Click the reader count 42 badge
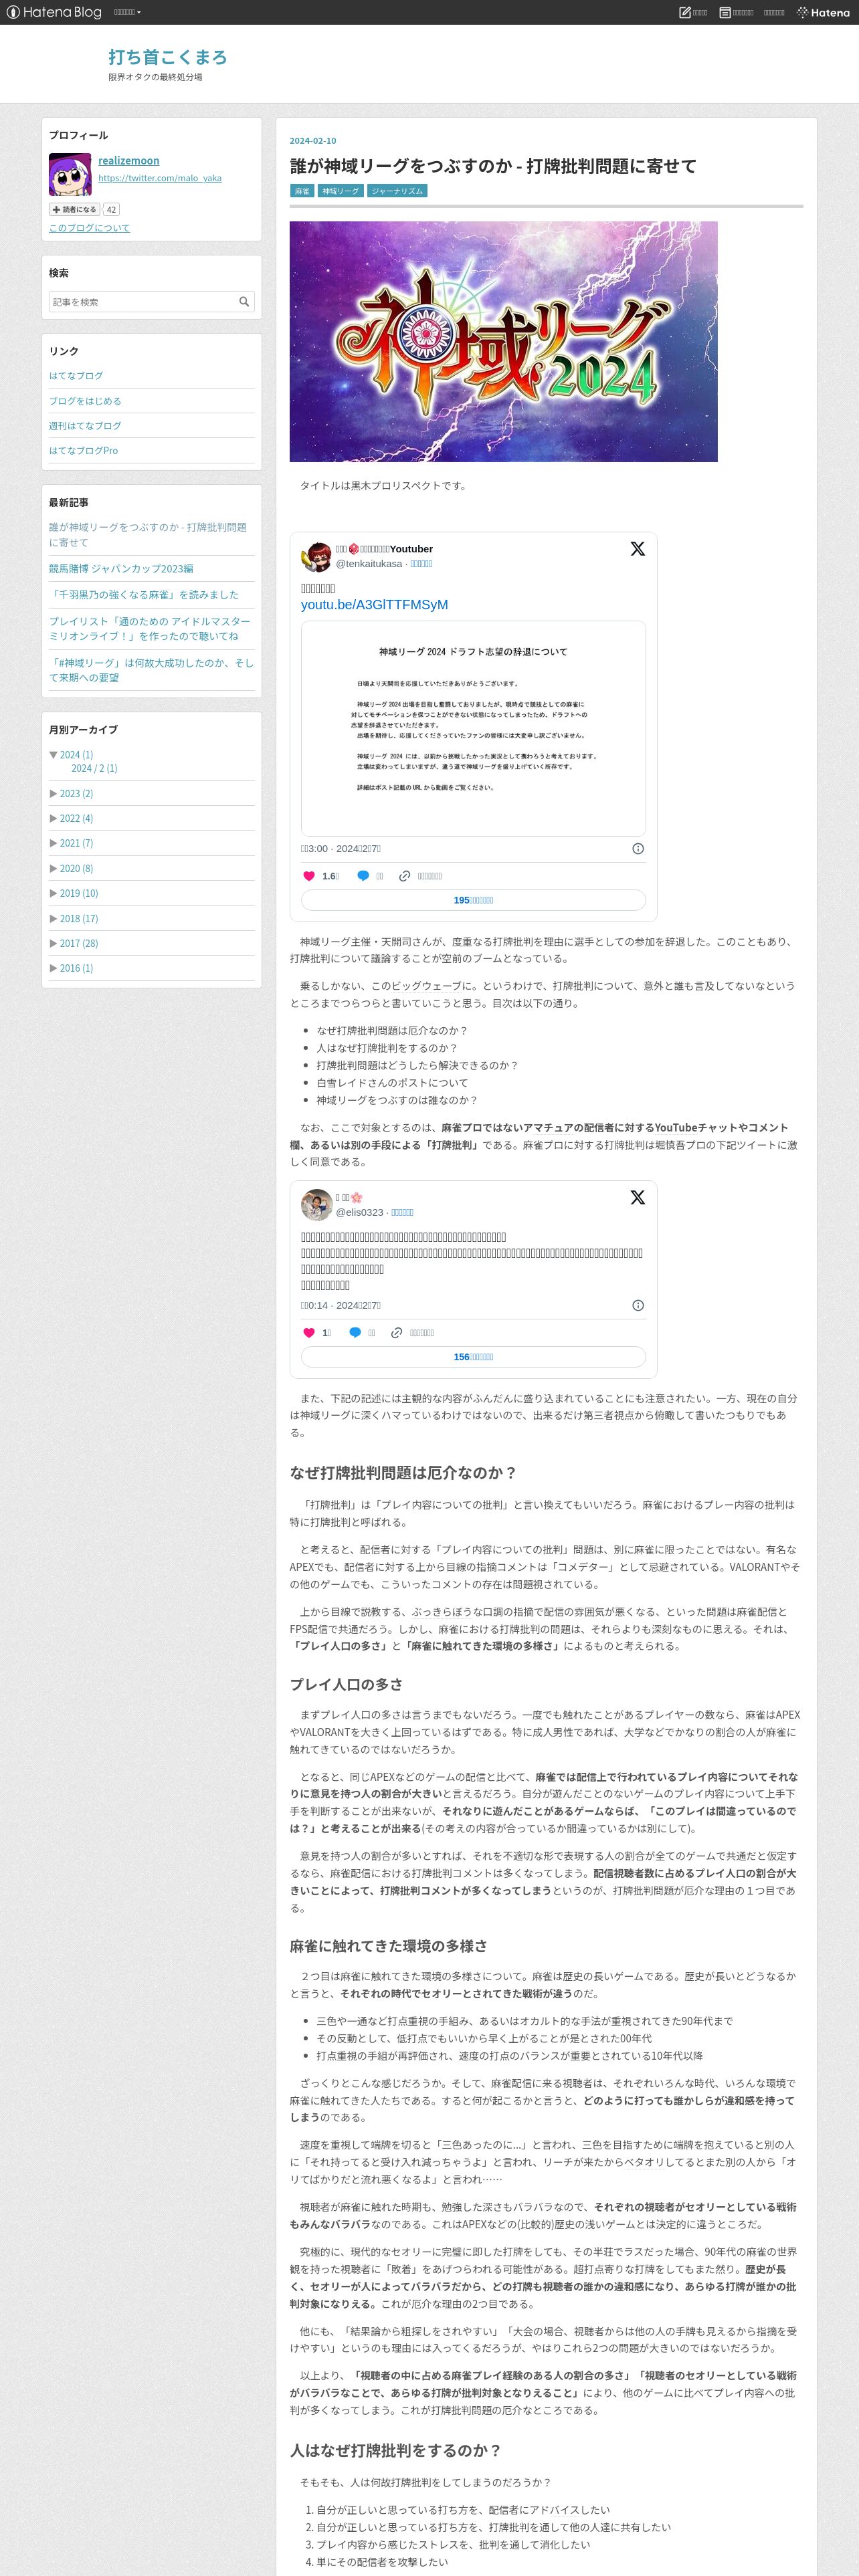 (x=111, y=209)
